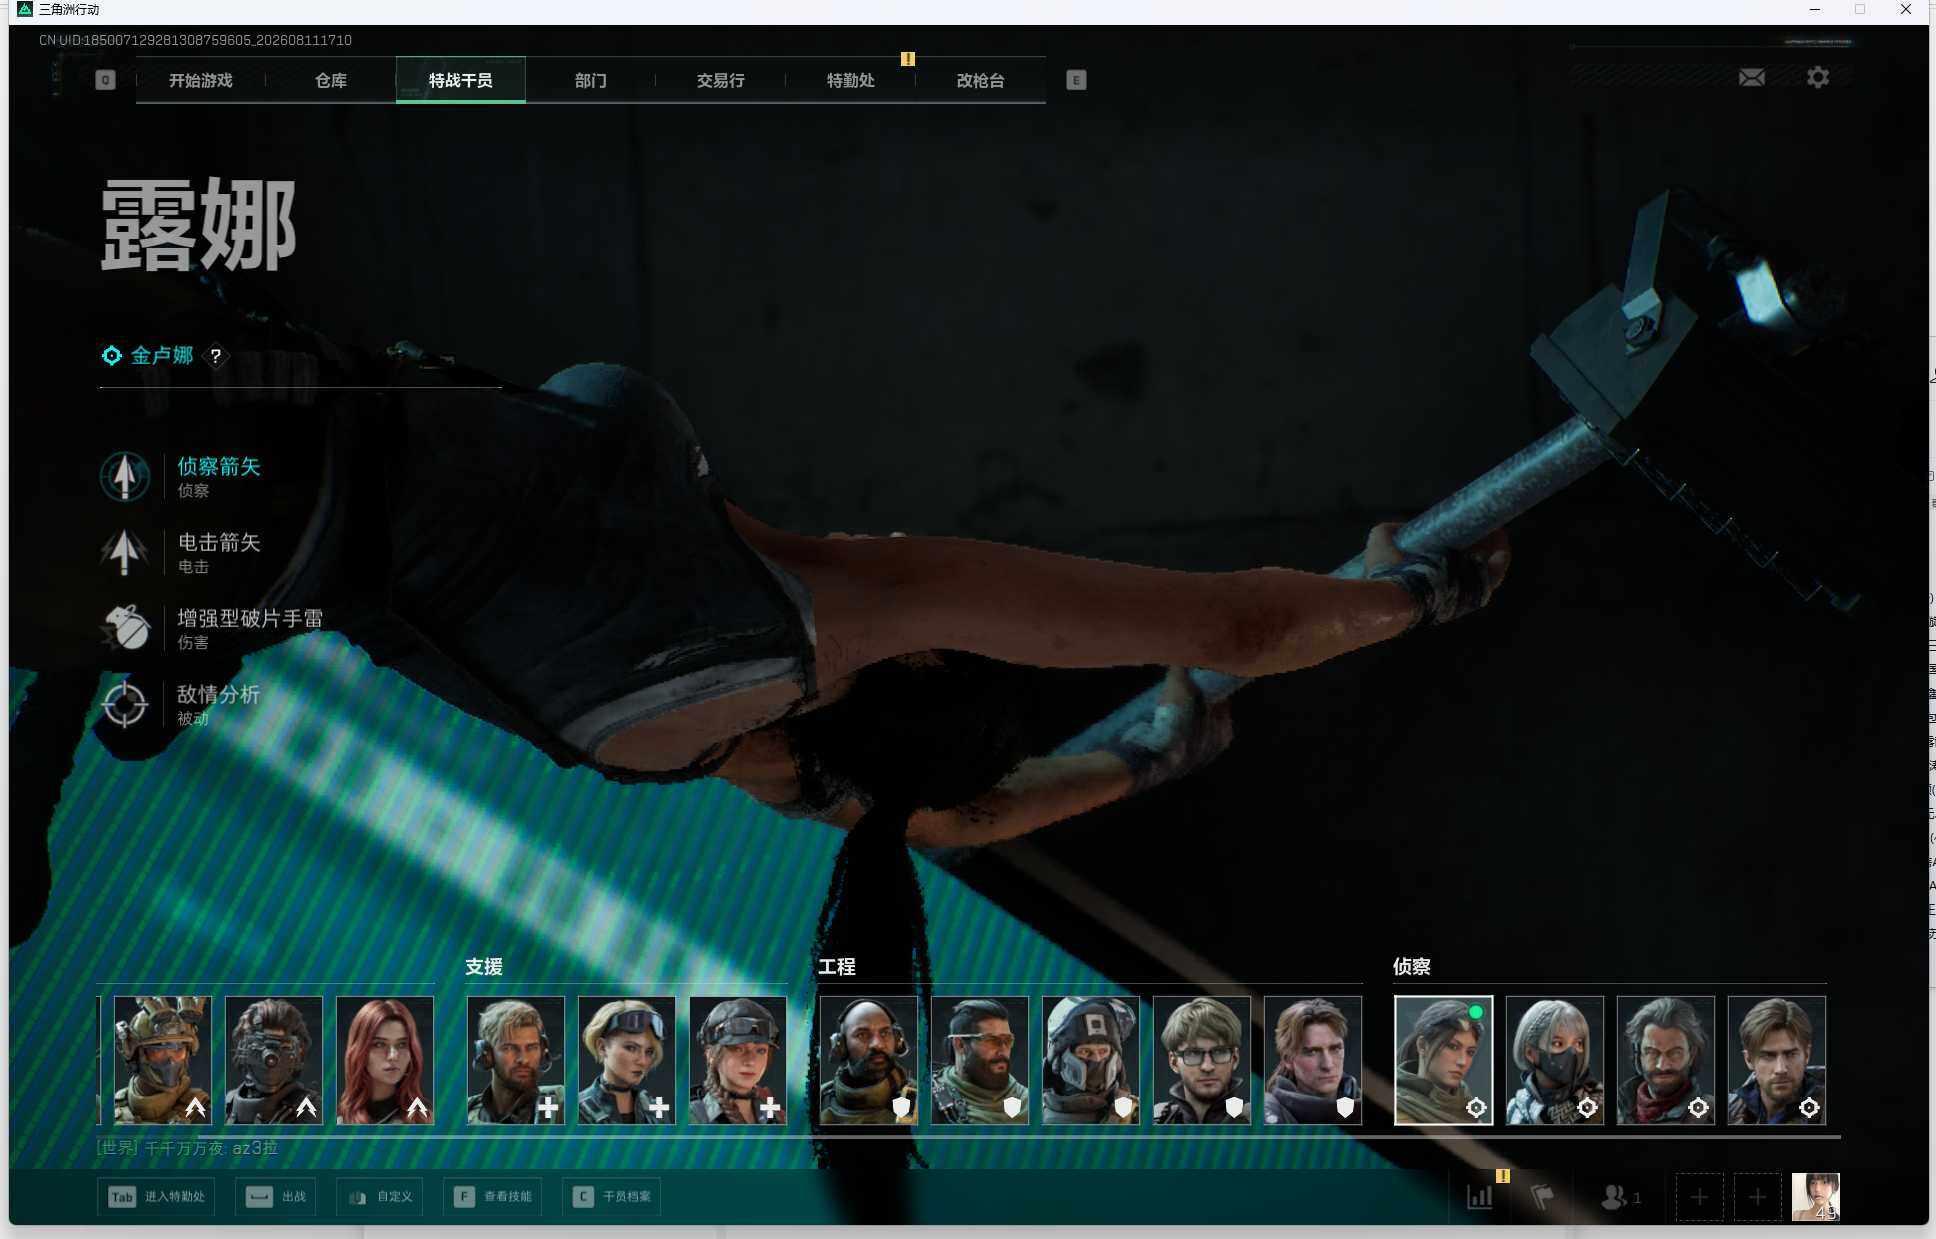Image resolution: width=1936 pixels, height=1239 pixels.
Task: Click the 电击箭矢 skill name
Action: (219, 543)
